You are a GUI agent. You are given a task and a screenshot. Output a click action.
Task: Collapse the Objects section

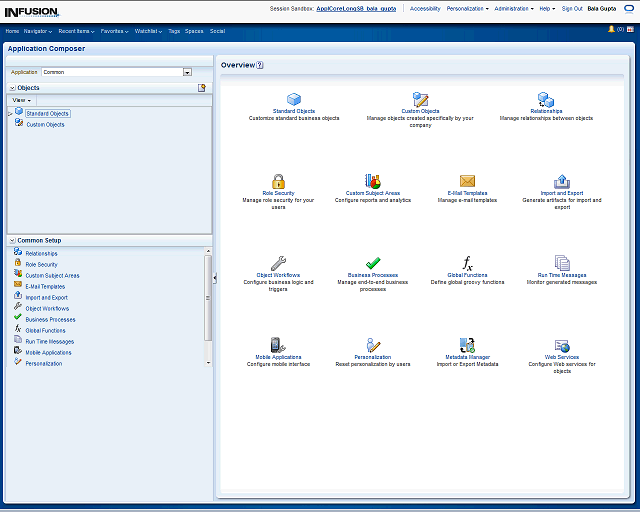[x=12, y=88]
